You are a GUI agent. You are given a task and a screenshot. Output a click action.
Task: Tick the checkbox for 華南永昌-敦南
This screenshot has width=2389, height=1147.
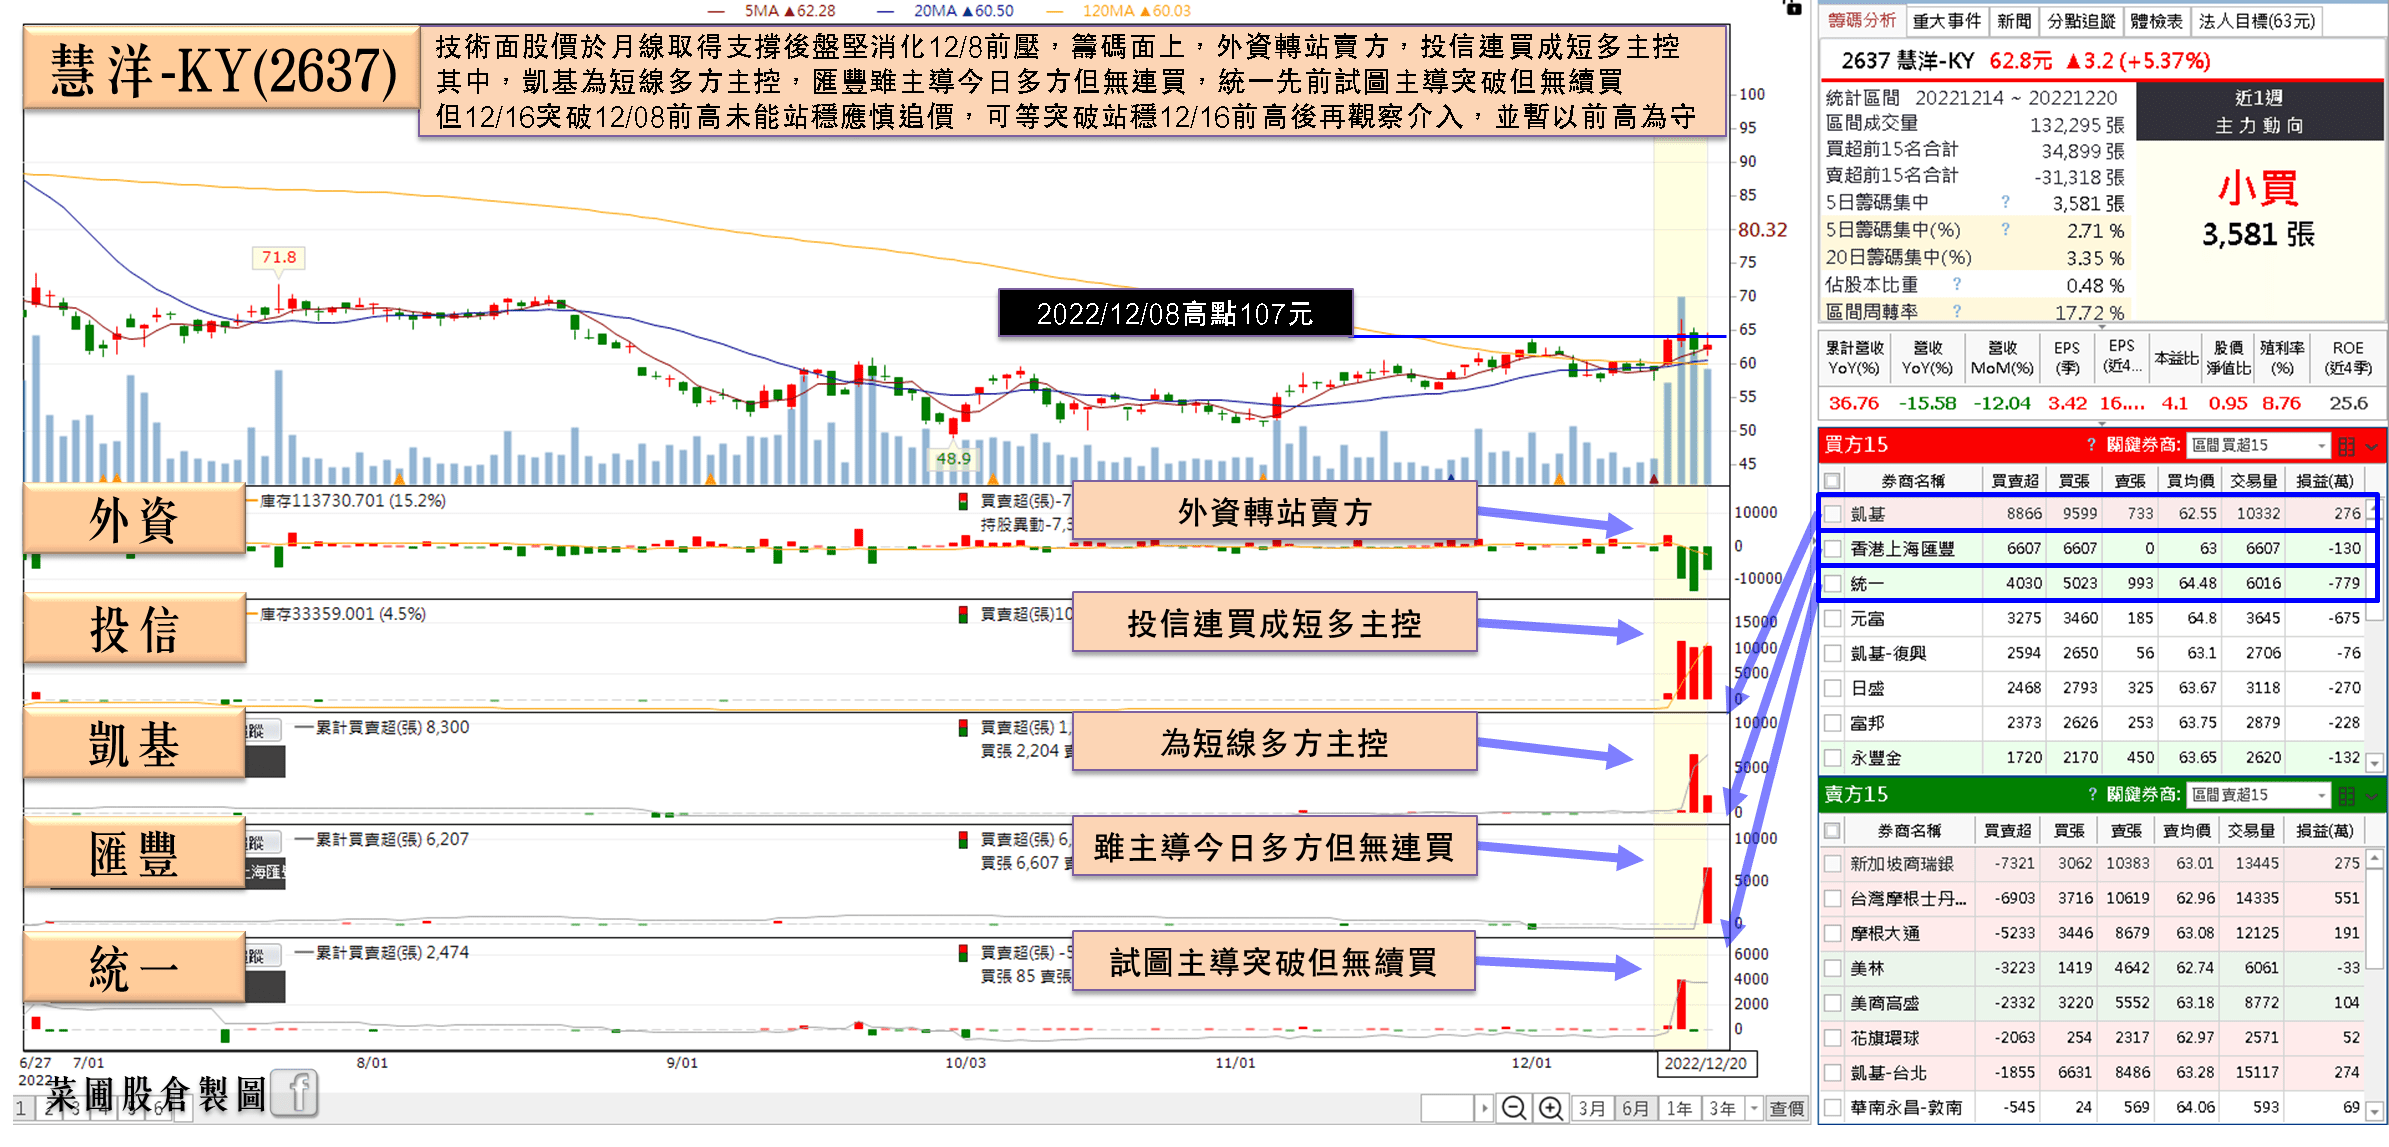(1832, 1108)
